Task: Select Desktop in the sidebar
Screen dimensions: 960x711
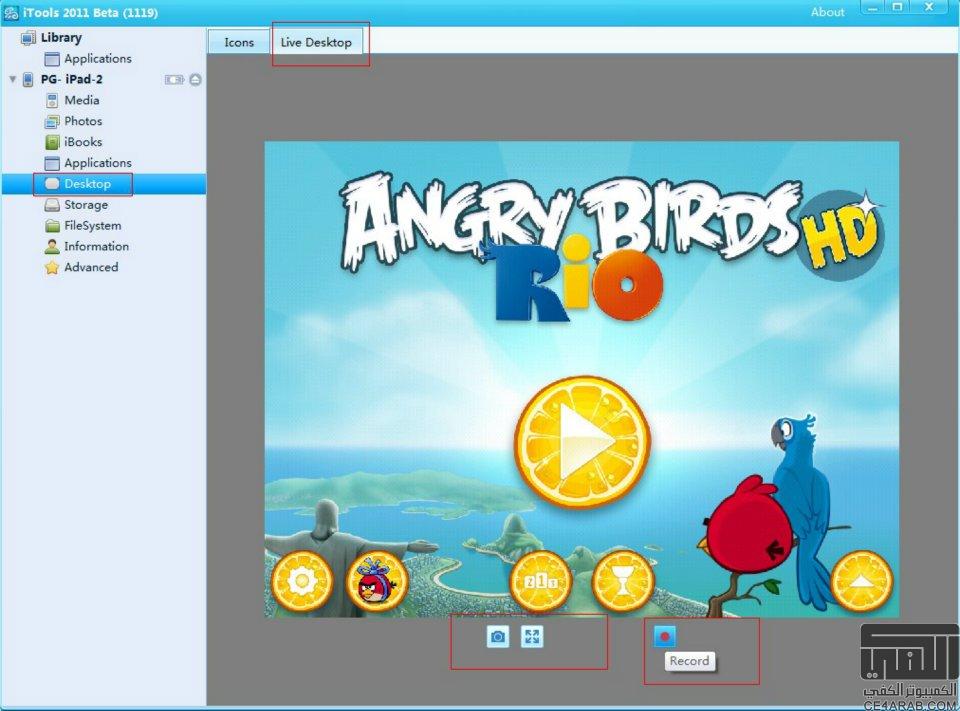Action: pos(103,184)
